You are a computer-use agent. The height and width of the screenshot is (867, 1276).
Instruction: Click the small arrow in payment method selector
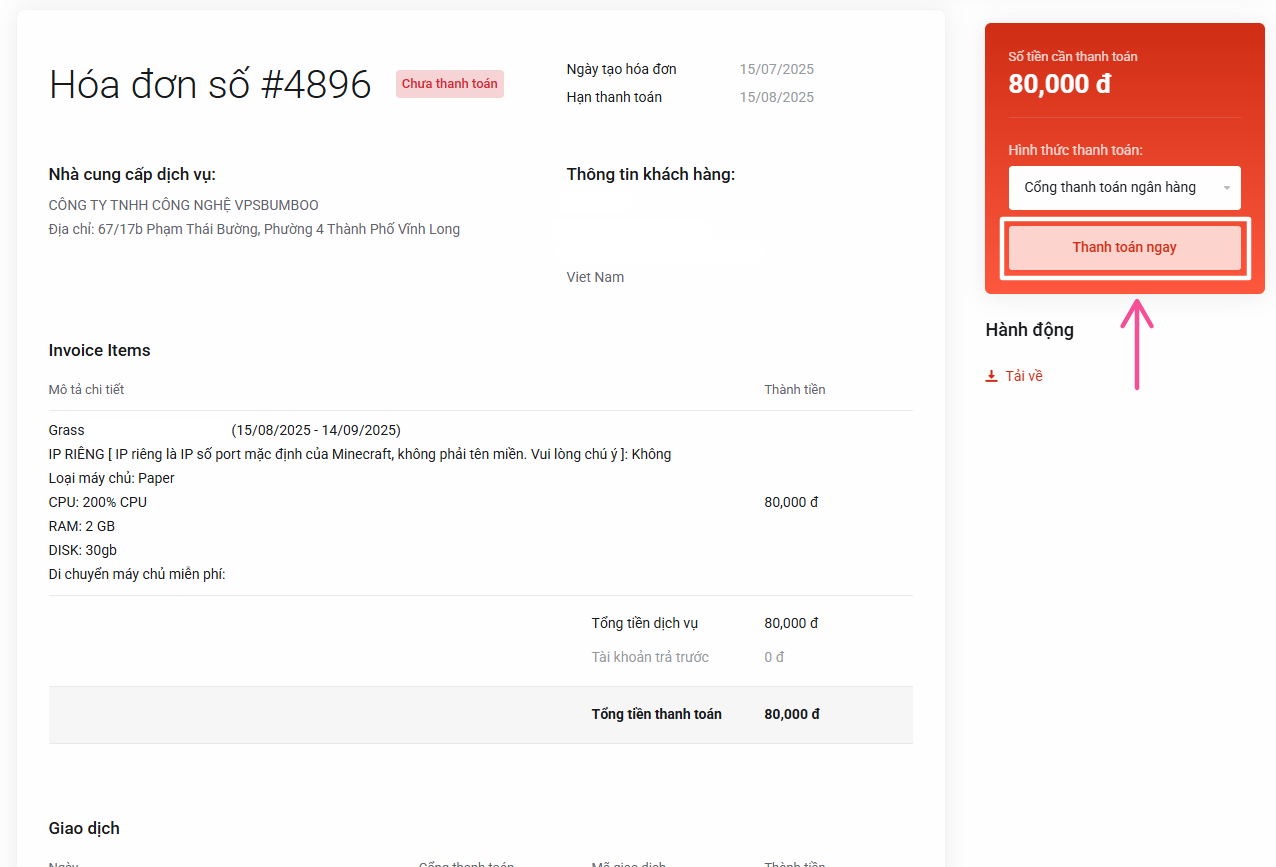click(1227, 188)
